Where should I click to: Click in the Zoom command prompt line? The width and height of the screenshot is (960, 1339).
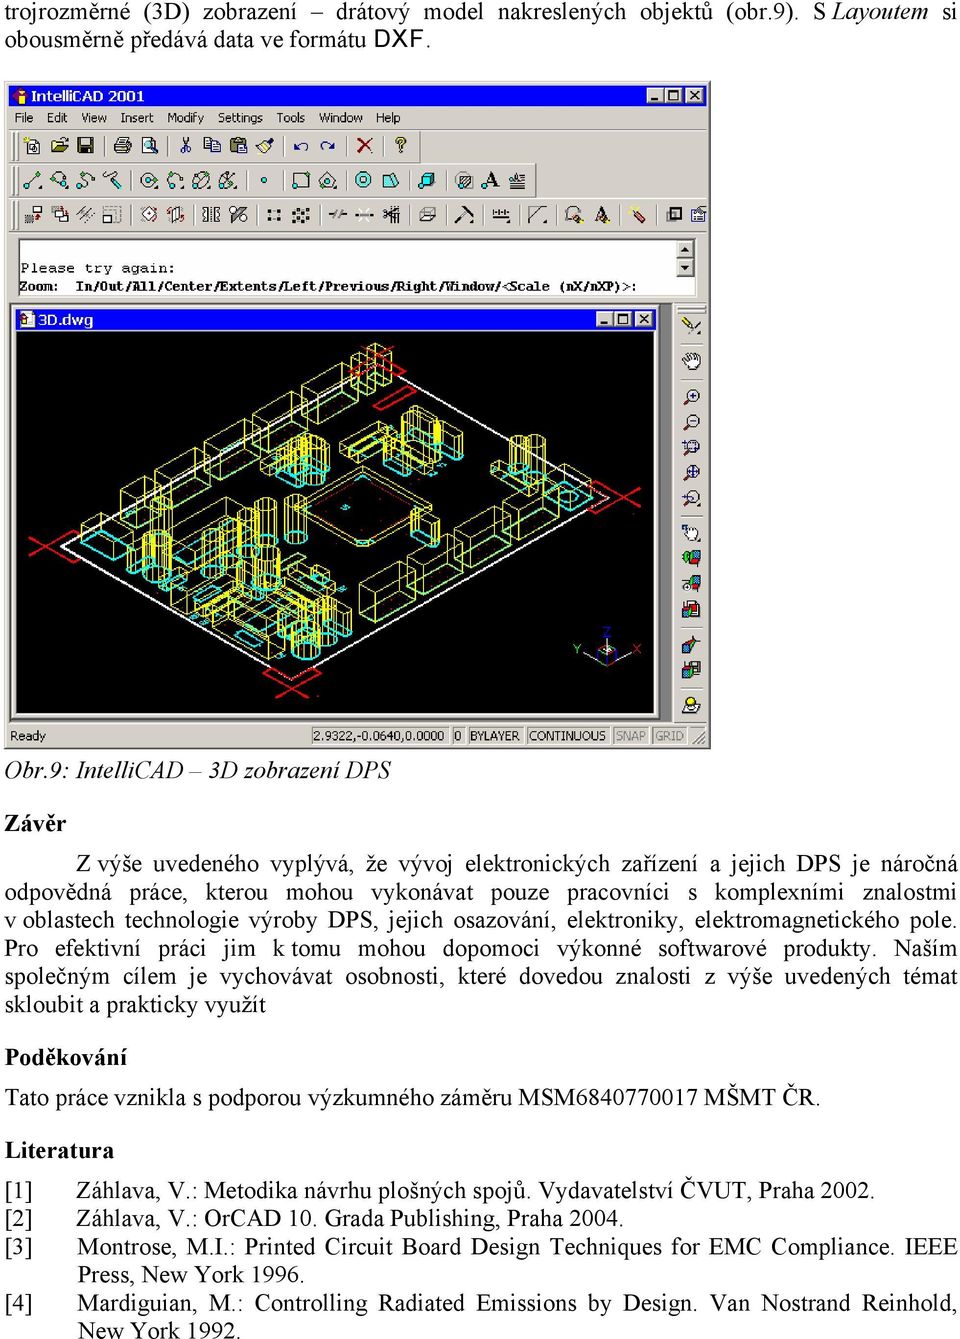coord(328,286)
